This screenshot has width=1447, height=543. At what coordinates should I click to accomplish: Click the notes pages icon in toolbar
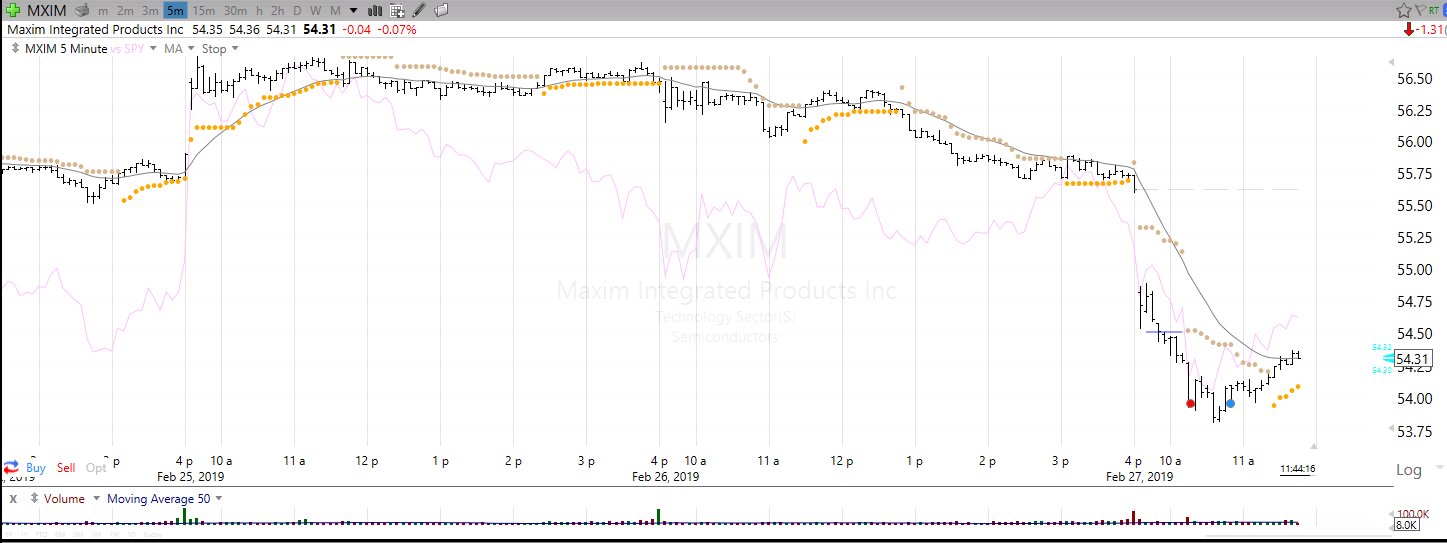(441, 10)
